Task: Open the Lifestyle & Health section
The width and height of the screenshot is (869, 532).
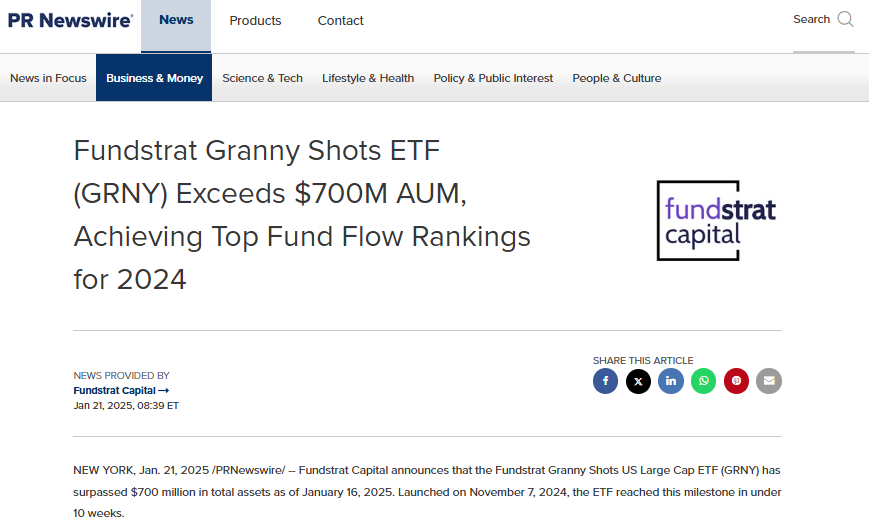Action: pos(368,78)
